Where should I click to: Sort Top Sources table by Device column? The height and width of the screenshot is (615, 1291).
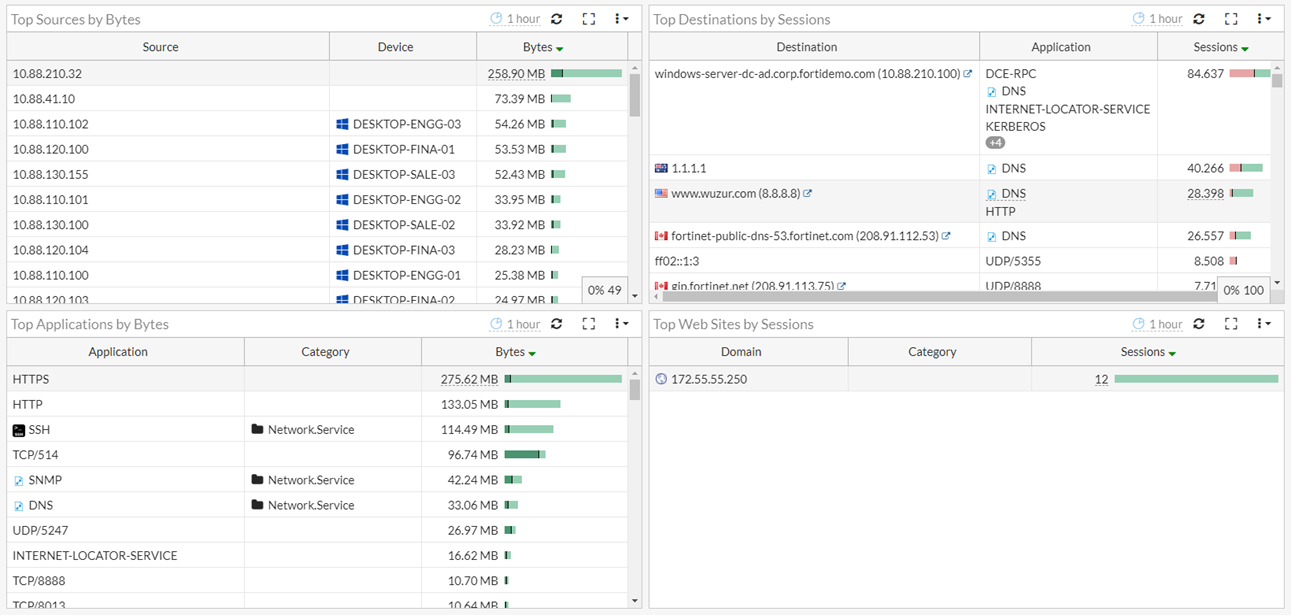[403, 47]
